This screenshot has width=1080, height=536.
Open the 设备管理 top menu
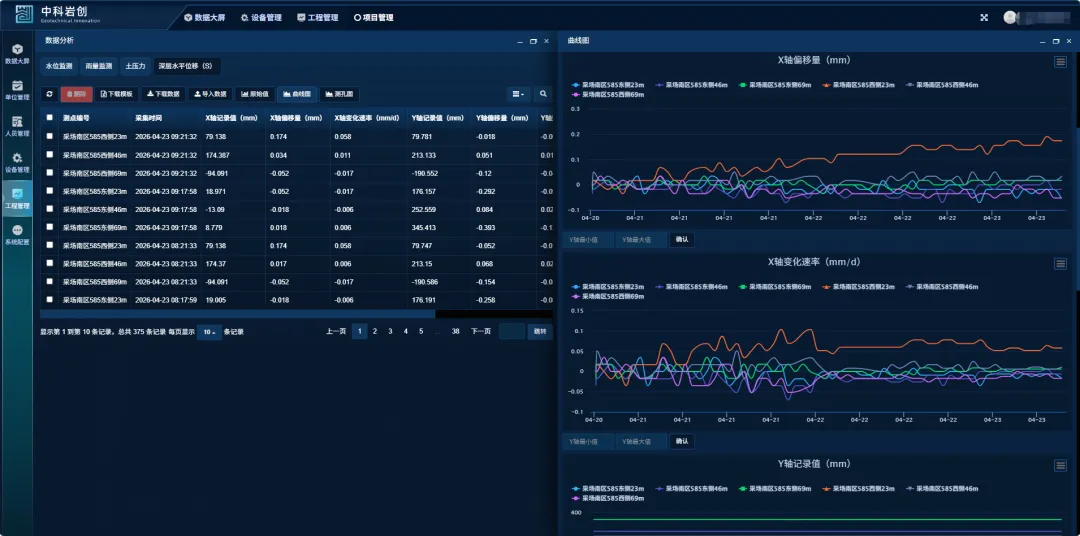261,17
